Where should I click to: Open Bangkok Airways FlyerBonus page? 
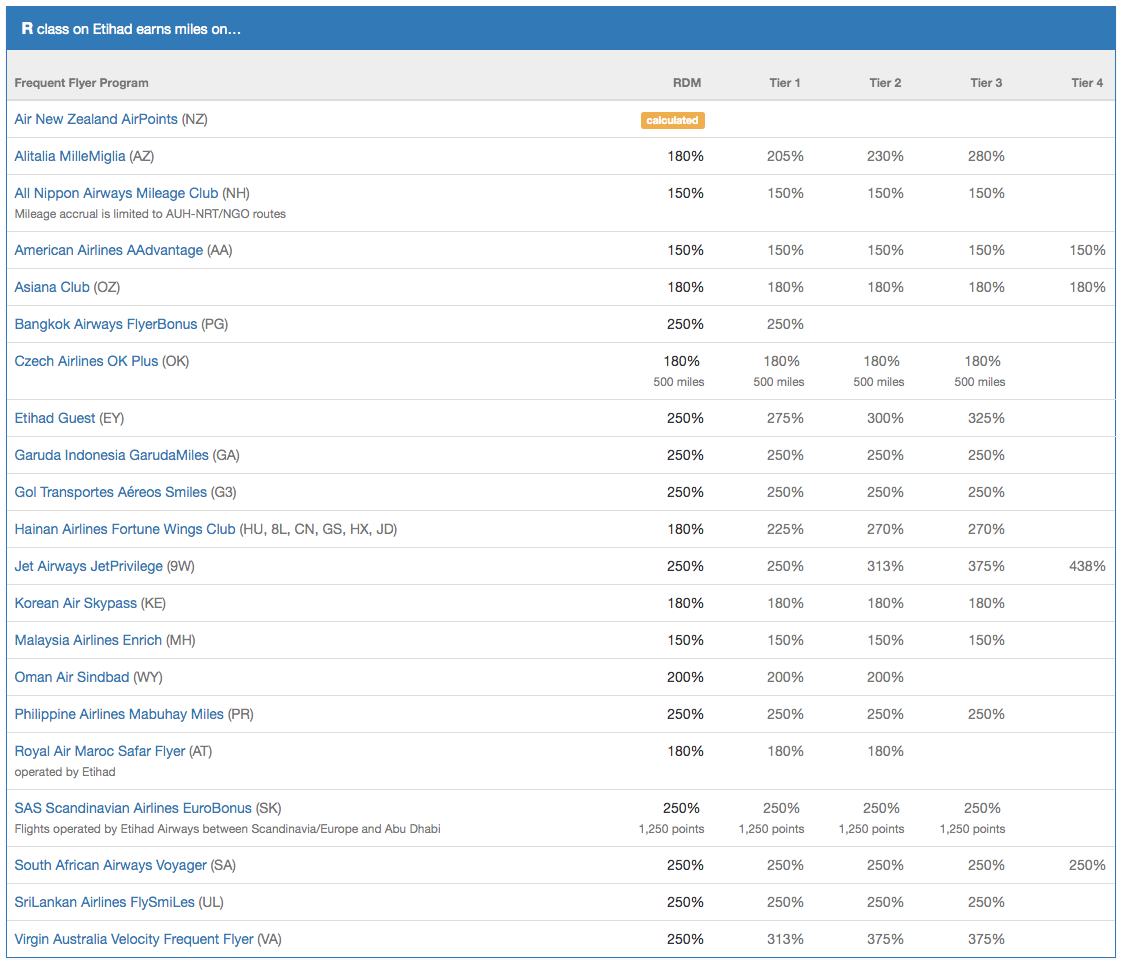pos(106,324)
